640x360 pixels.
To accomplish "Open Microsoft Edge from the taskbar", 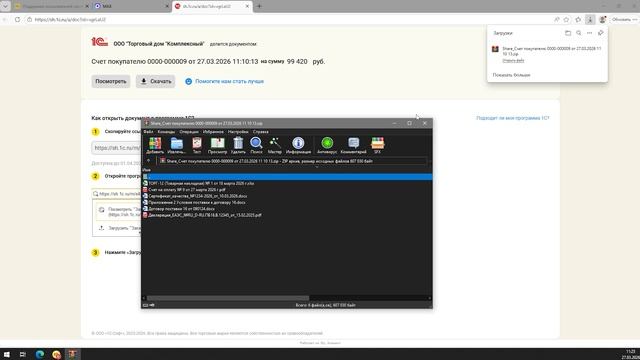I will (40, 354).
